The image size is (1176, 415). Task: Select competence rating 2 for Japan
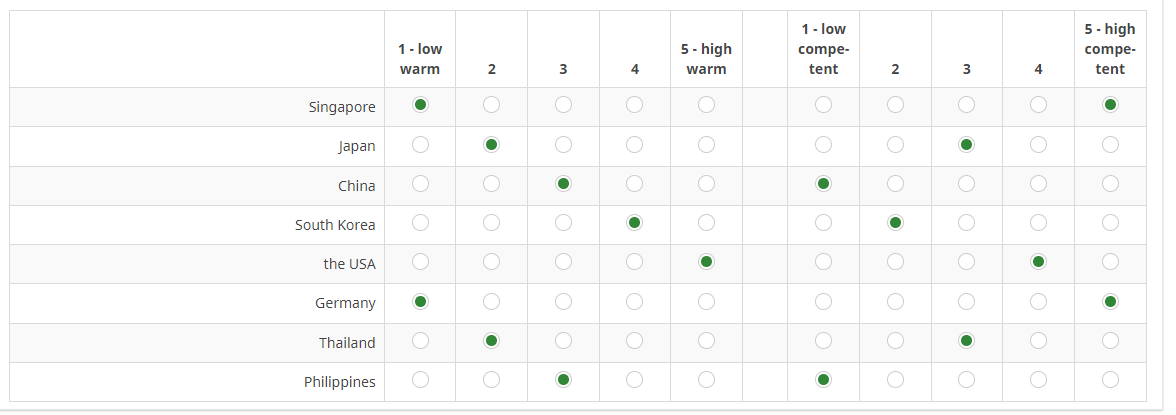[895, 144]
